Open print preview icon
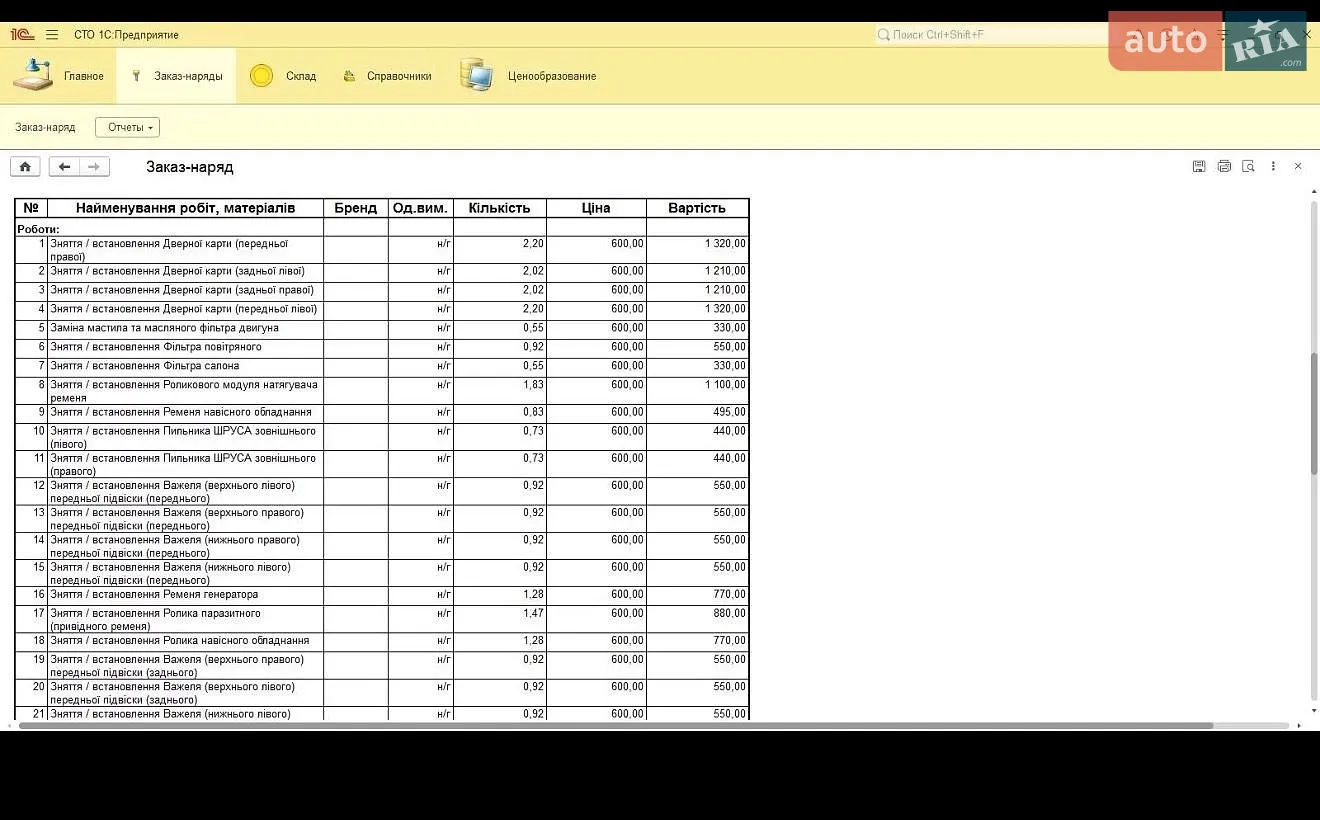This screenshot has width=1320, height=820. 1248,166
